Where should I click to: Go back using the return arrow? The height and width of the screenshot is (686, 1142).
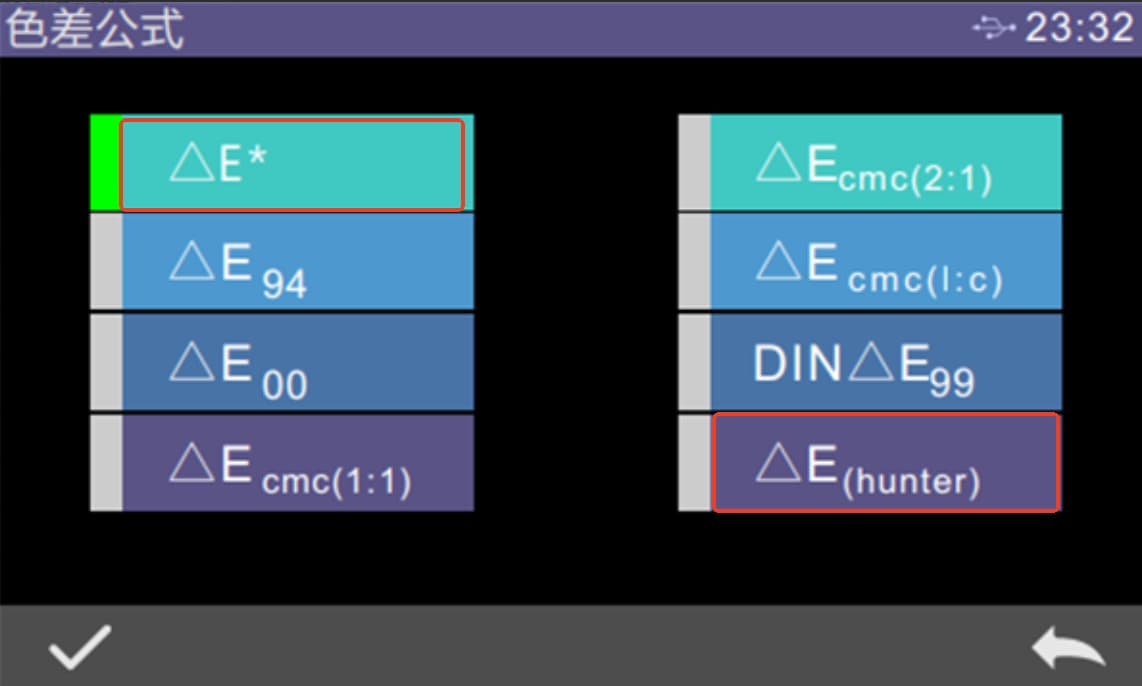click(x=1068, y=649)
